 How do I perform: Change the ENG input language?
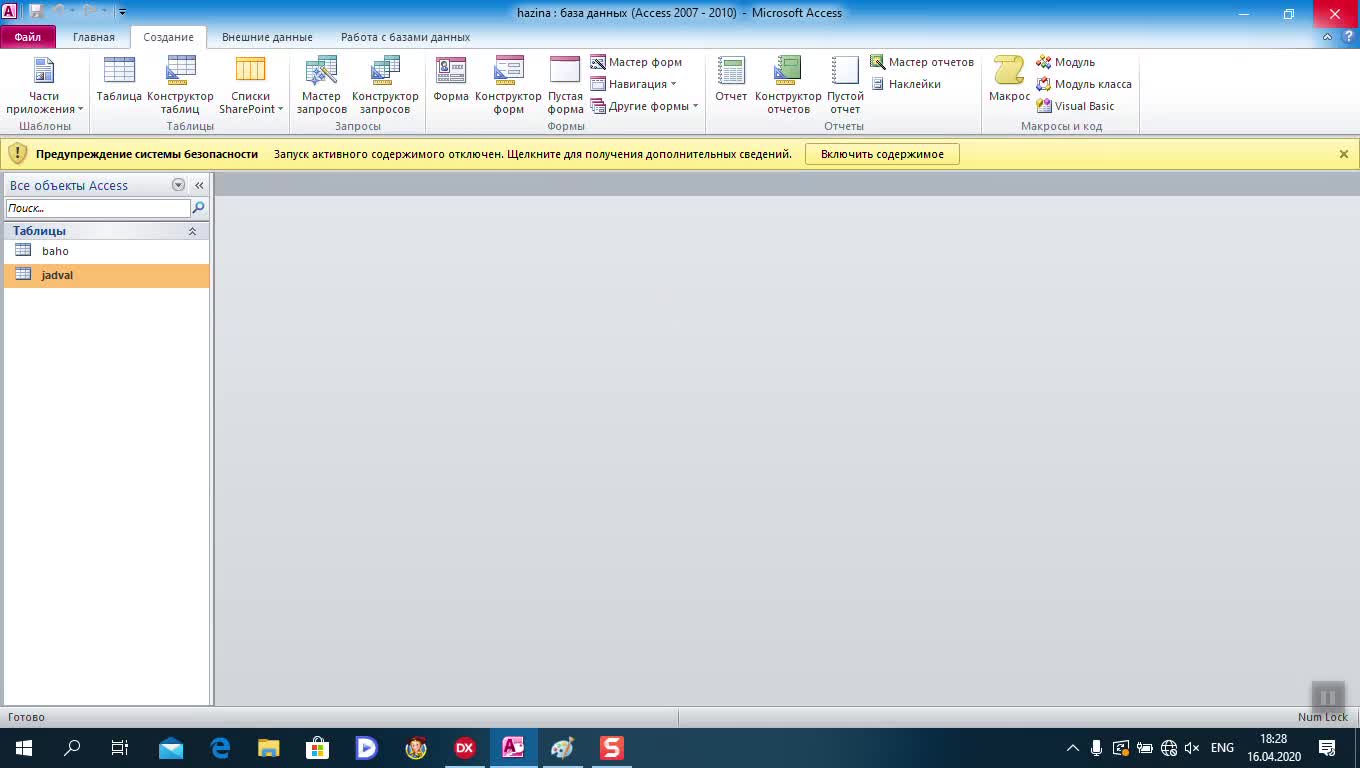coord(1222,747)
